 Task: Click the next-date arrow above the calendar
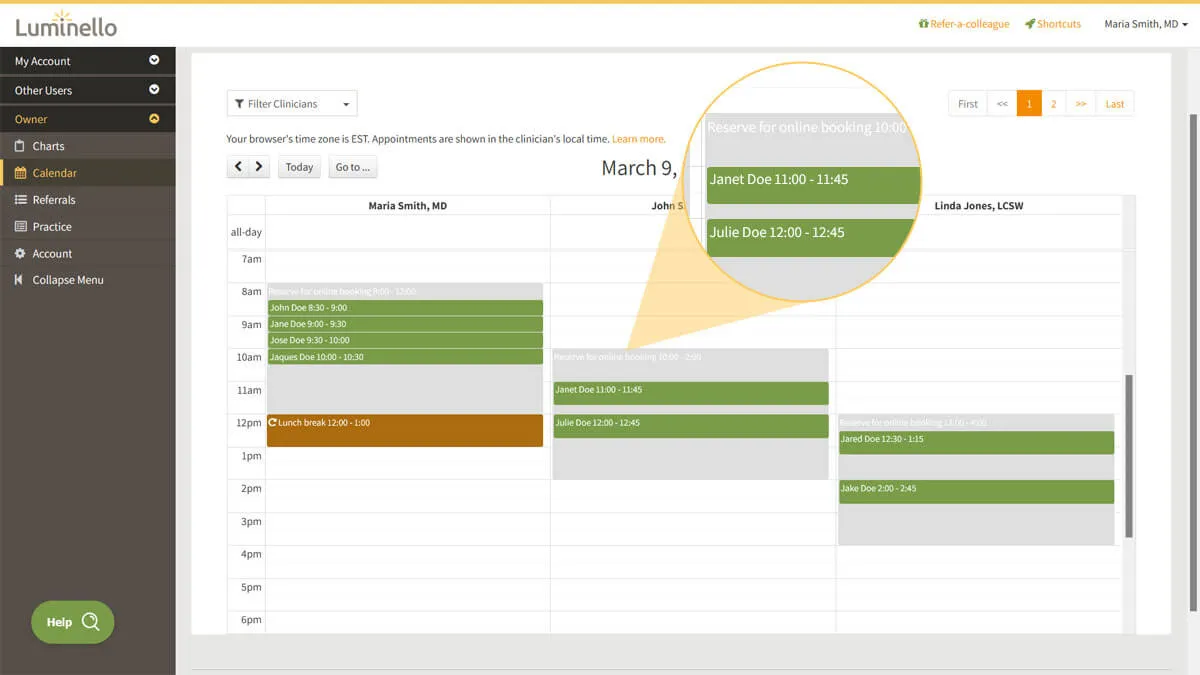point(259,167)
